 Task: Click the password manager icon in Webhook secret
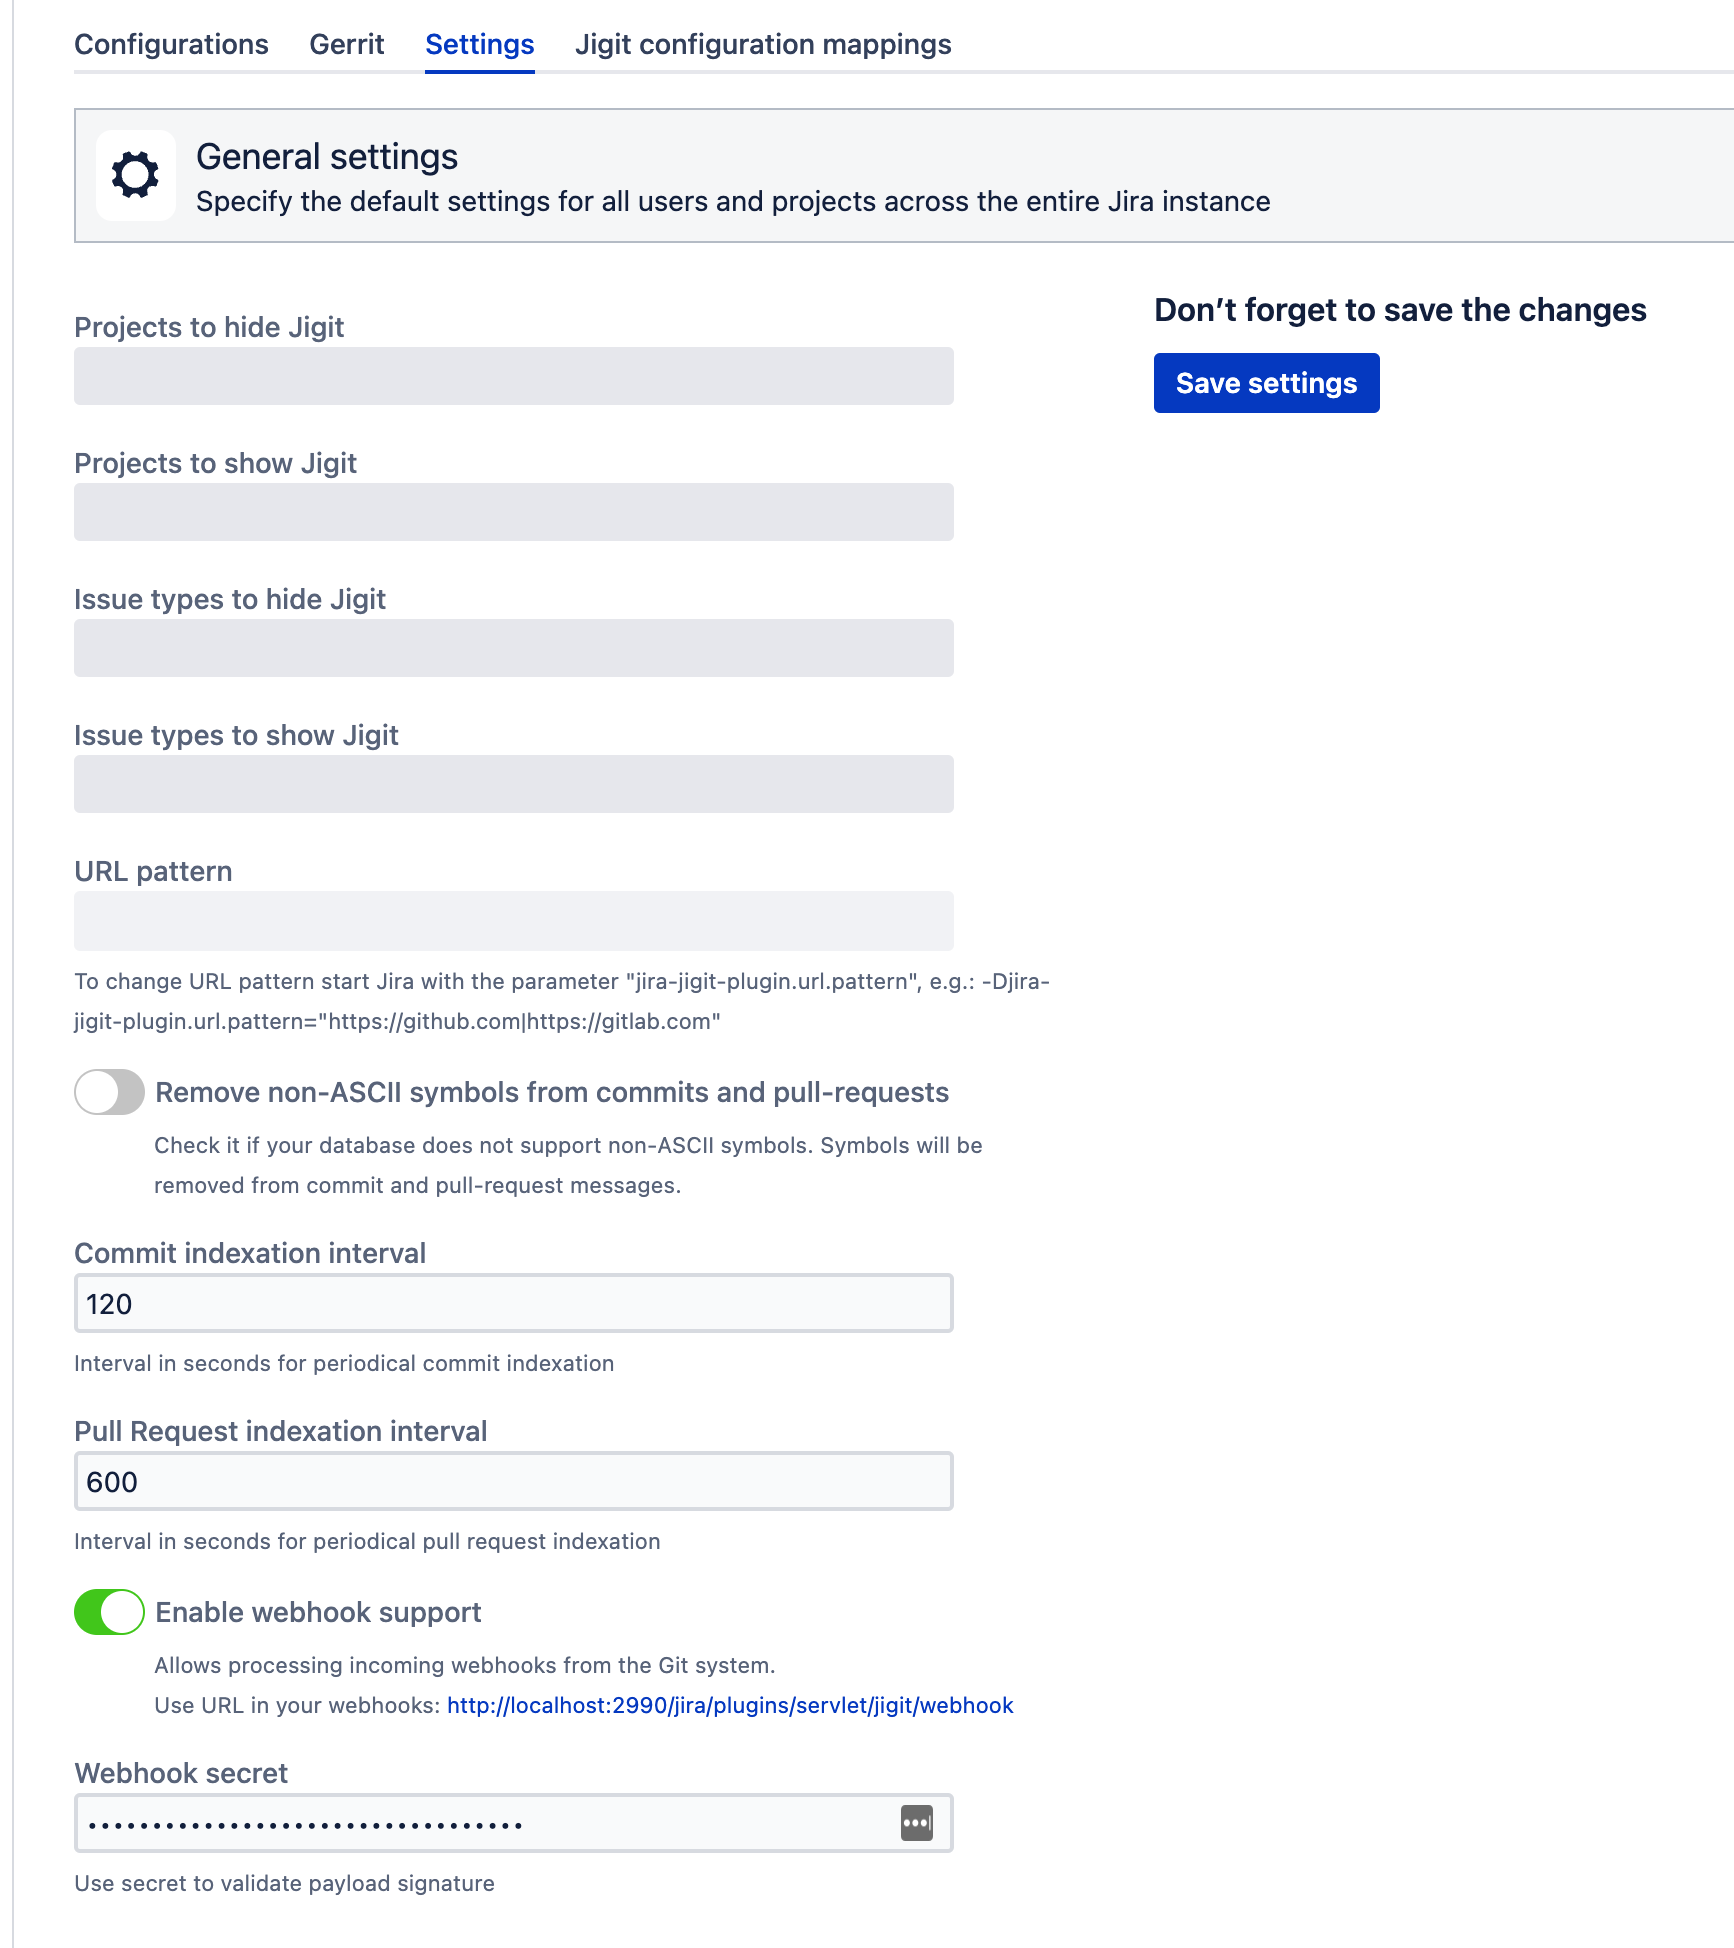point(916,1823)
